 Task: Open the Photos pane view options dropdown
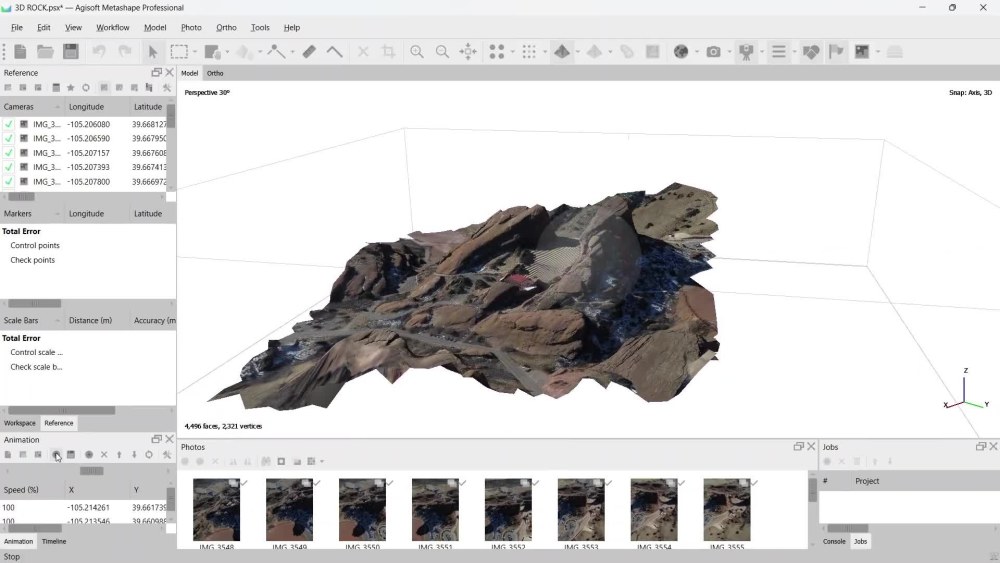pos(322,462)
